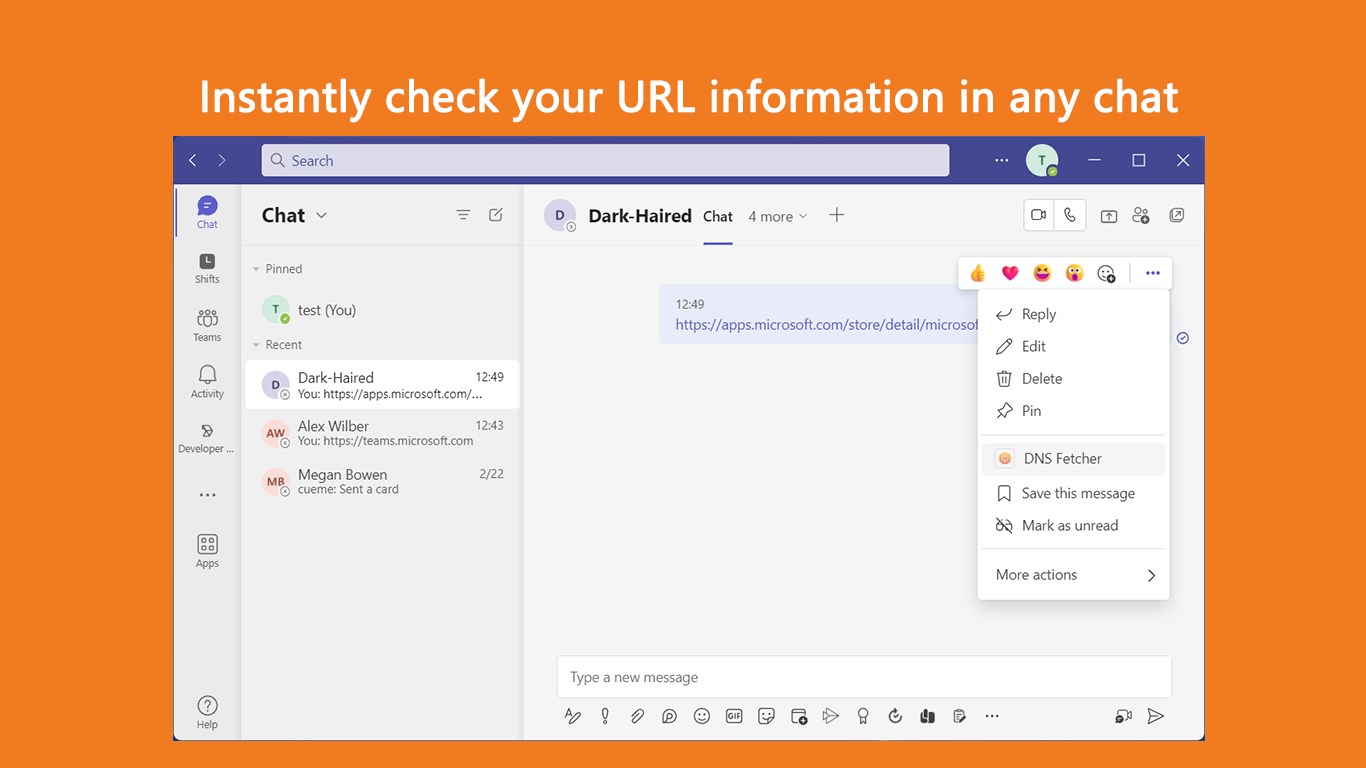The width and height of the screenshot is (1366, 768).
Task: Start an audio call
Action: tap(1070, 215)
